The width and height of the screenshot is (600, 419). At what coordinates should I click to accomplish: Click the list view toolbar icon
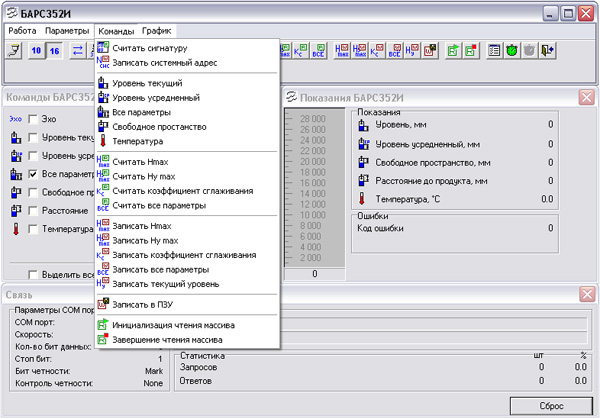click(494, 51)
